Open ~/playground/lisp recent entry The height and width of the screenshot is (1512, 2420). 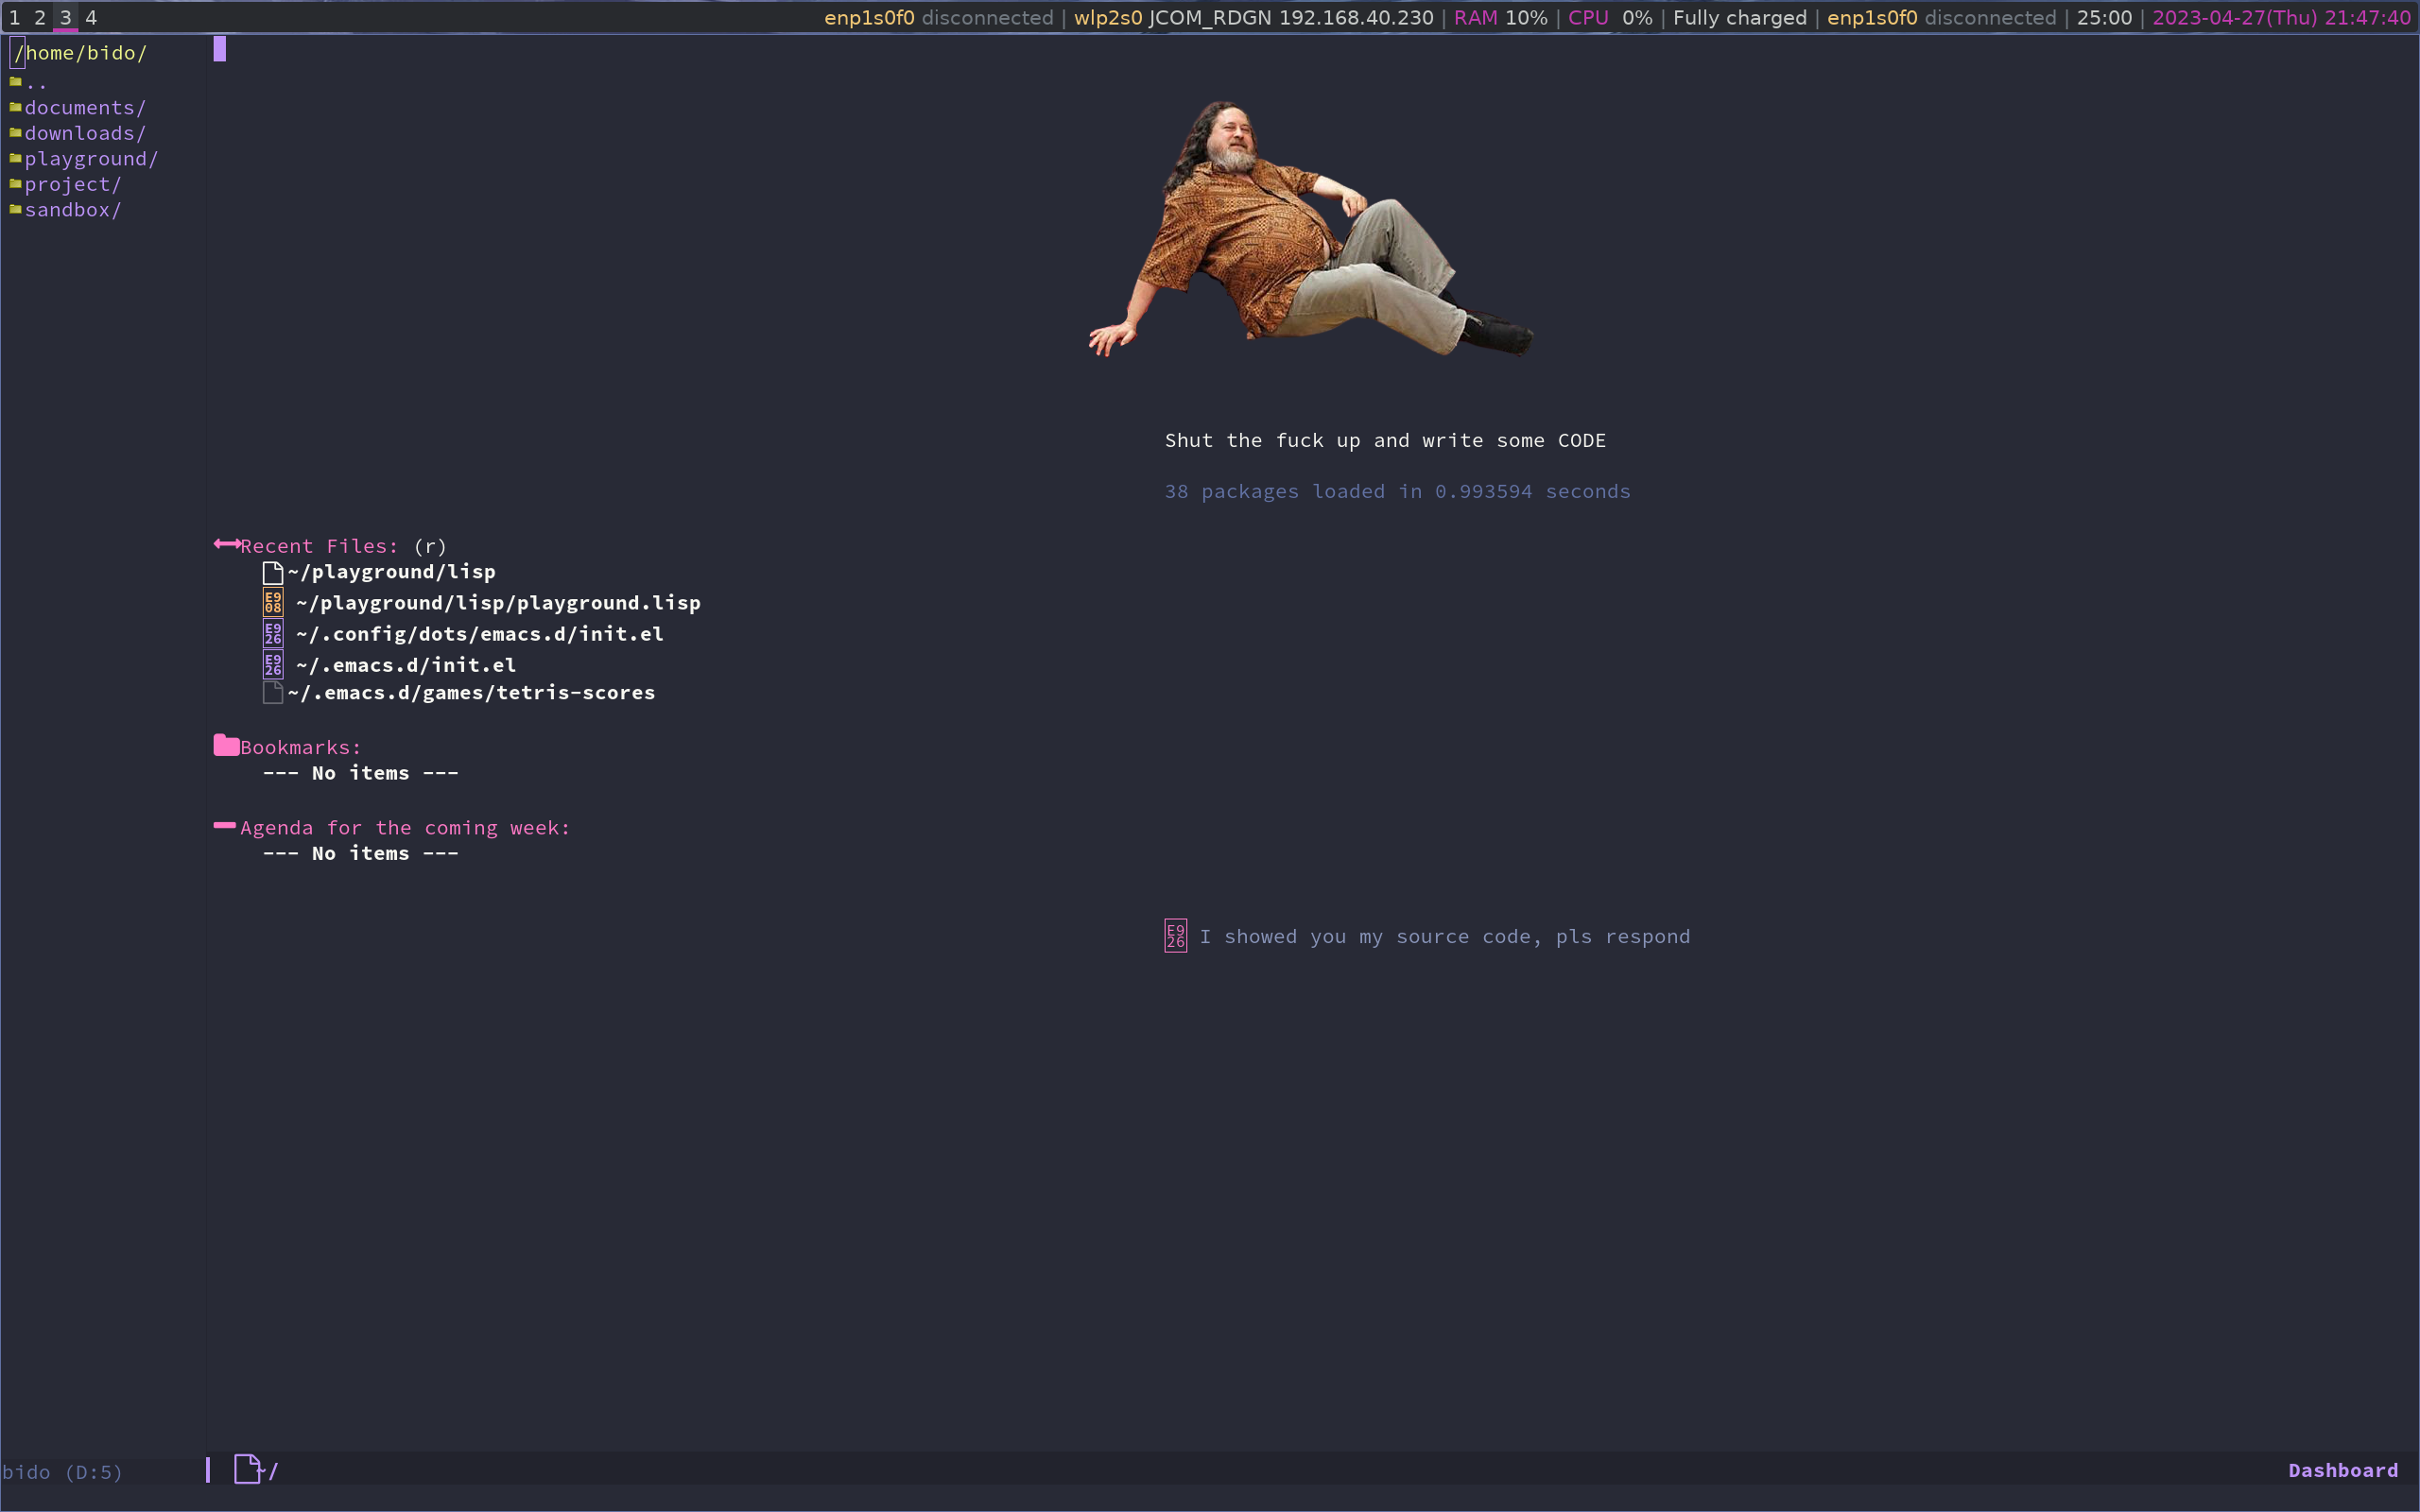(x=392, y=572)
